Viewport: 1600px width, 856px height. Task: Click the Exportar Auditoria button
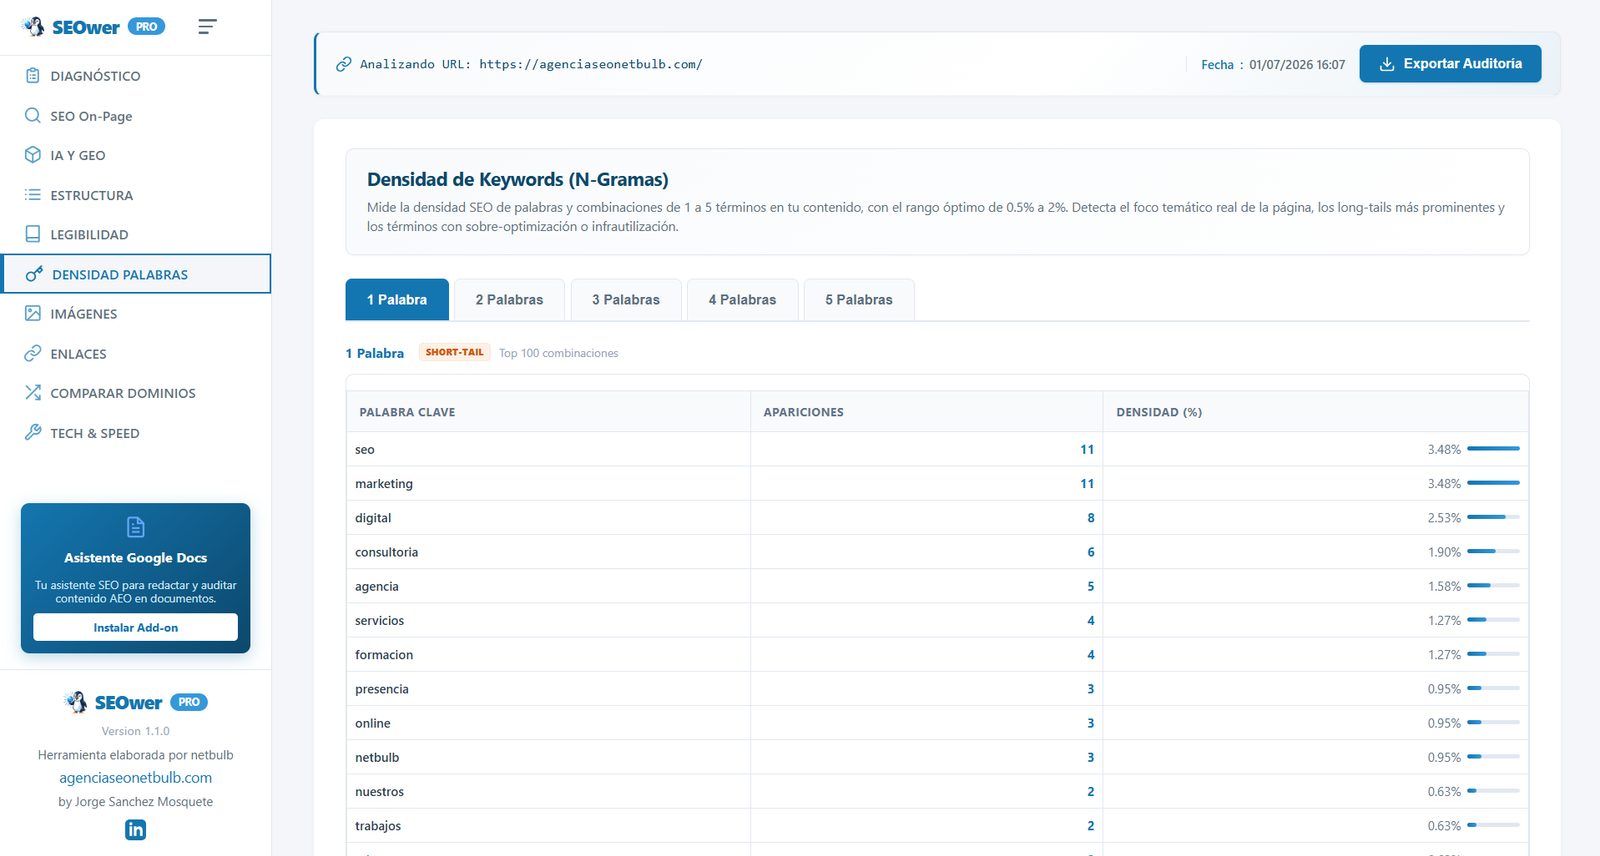(x=1450, y=64)
